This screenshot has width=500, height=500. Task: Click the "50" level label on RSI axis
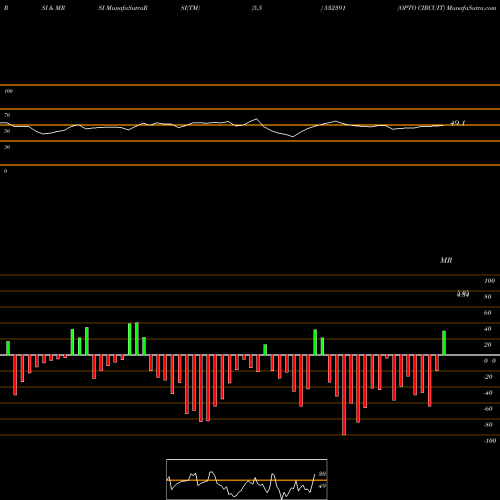point(7,131)
